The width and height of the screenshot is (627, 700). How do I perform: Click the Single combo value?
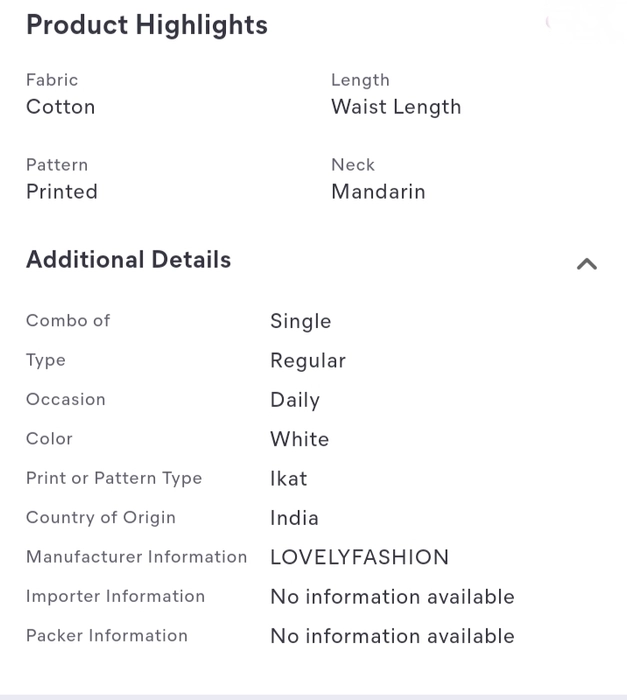(301, 321)
